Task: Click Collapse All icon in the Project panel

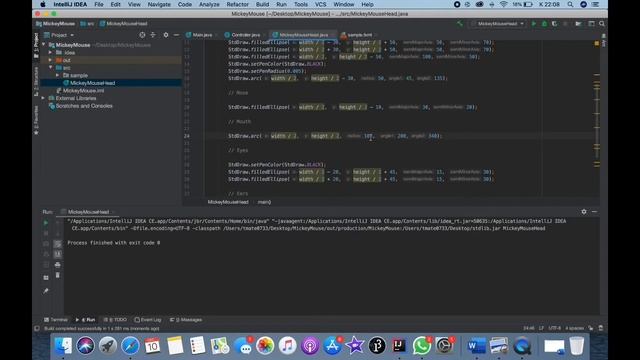Action: pyautogui.click(x=153, y=35)
